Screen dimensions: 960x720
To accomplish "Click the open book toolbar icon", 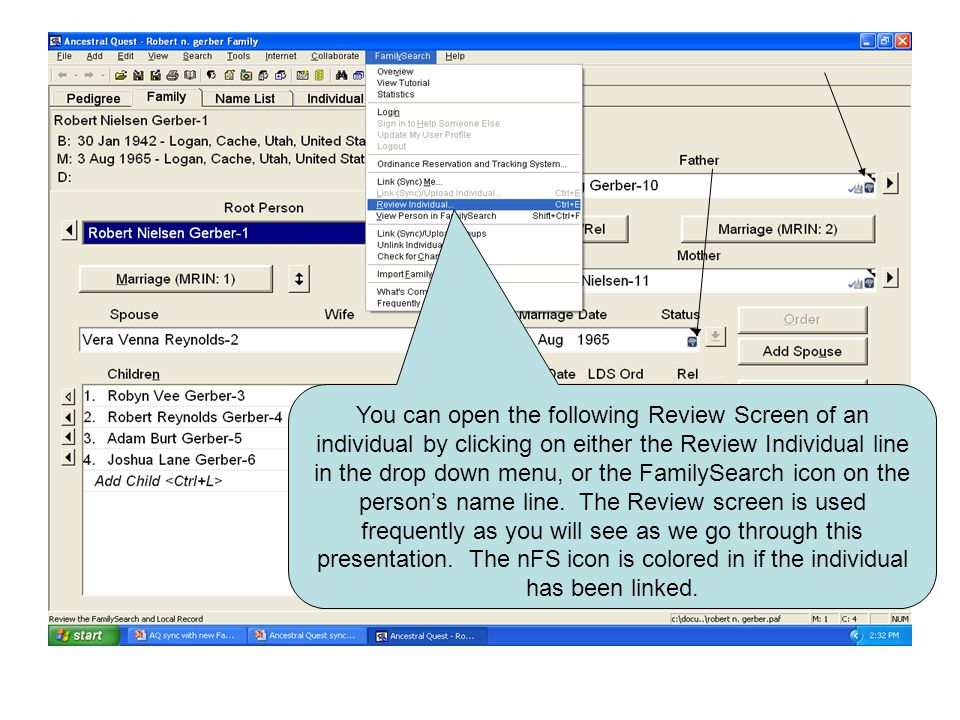I will 190,75.
